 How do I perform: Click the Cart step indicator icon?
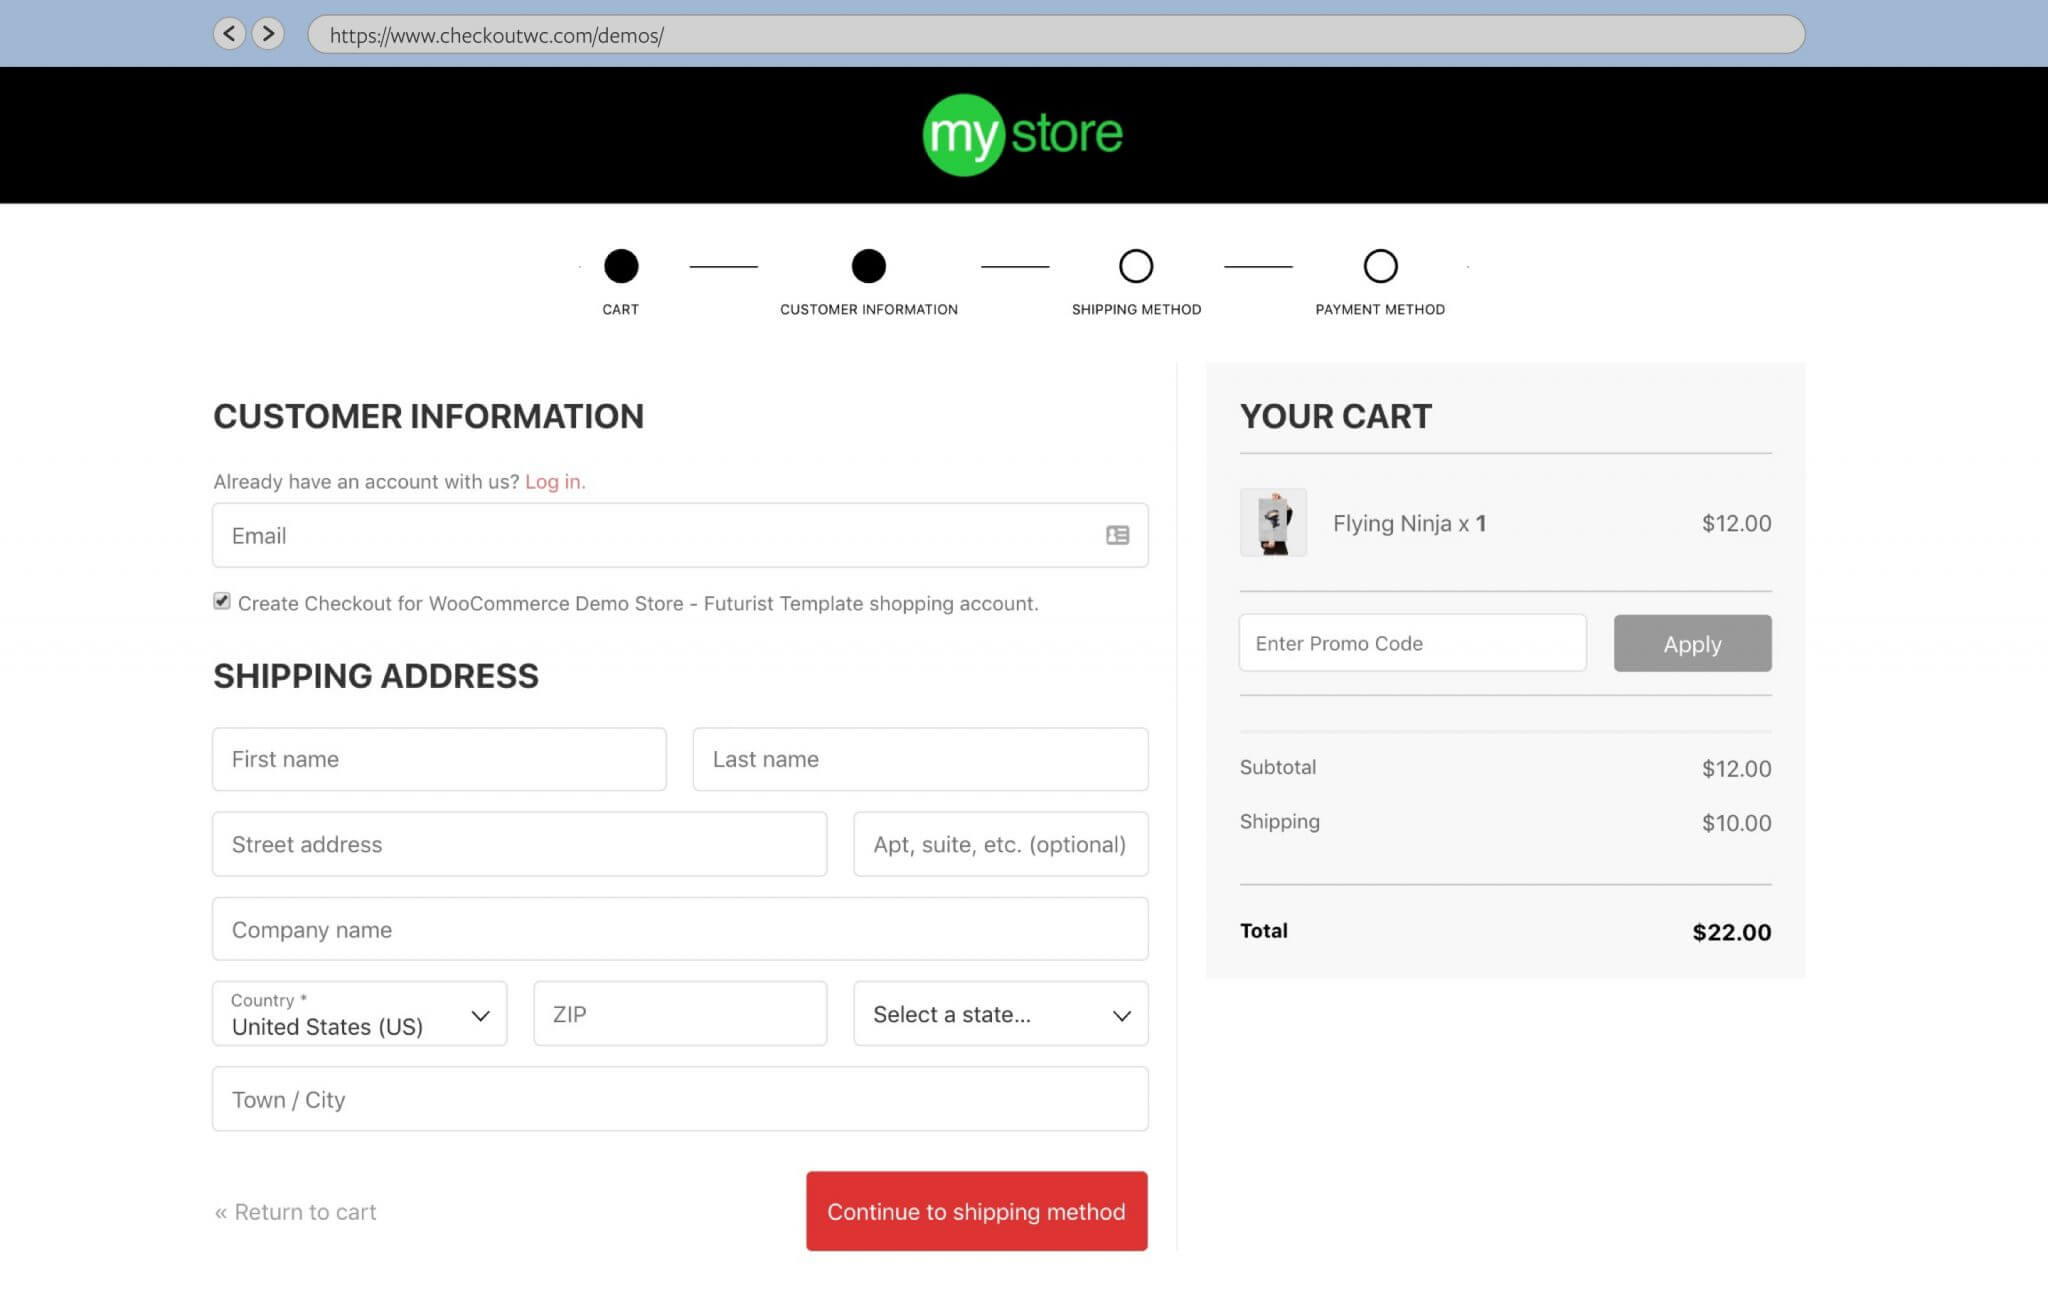[x=621, y=266]
